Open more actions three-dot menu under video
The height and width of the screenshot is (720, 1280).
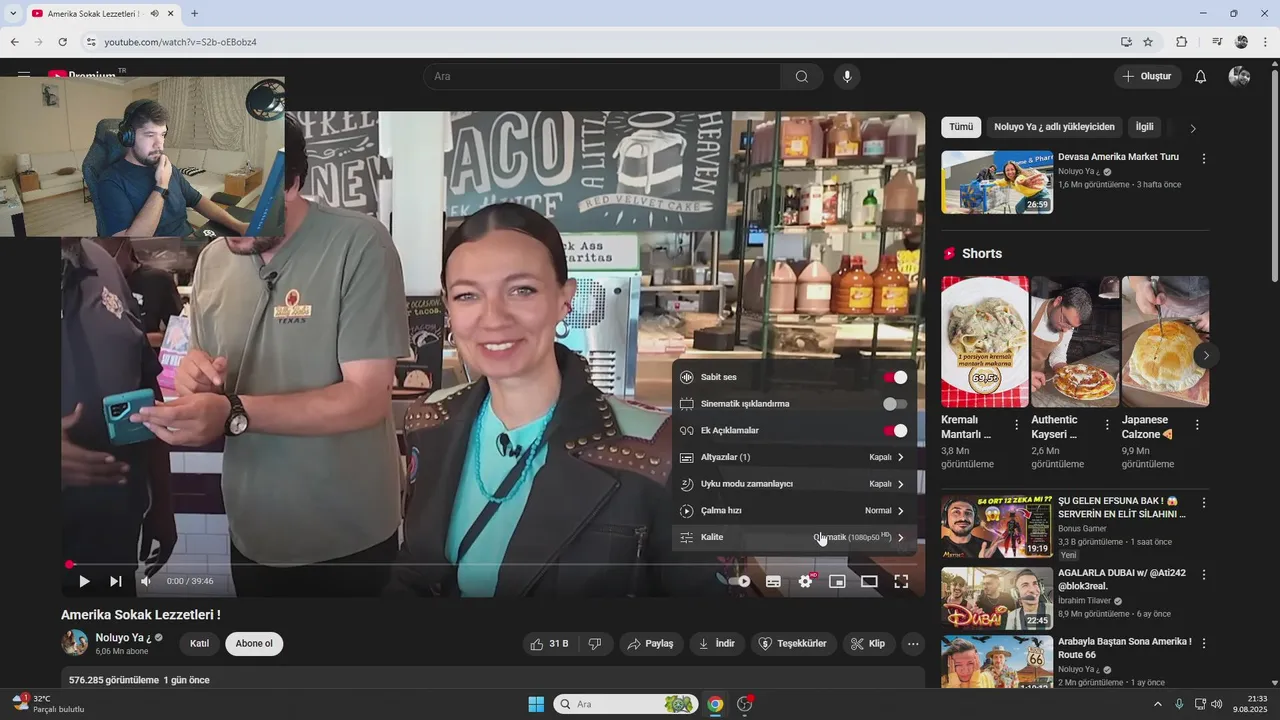pos(913,644)
